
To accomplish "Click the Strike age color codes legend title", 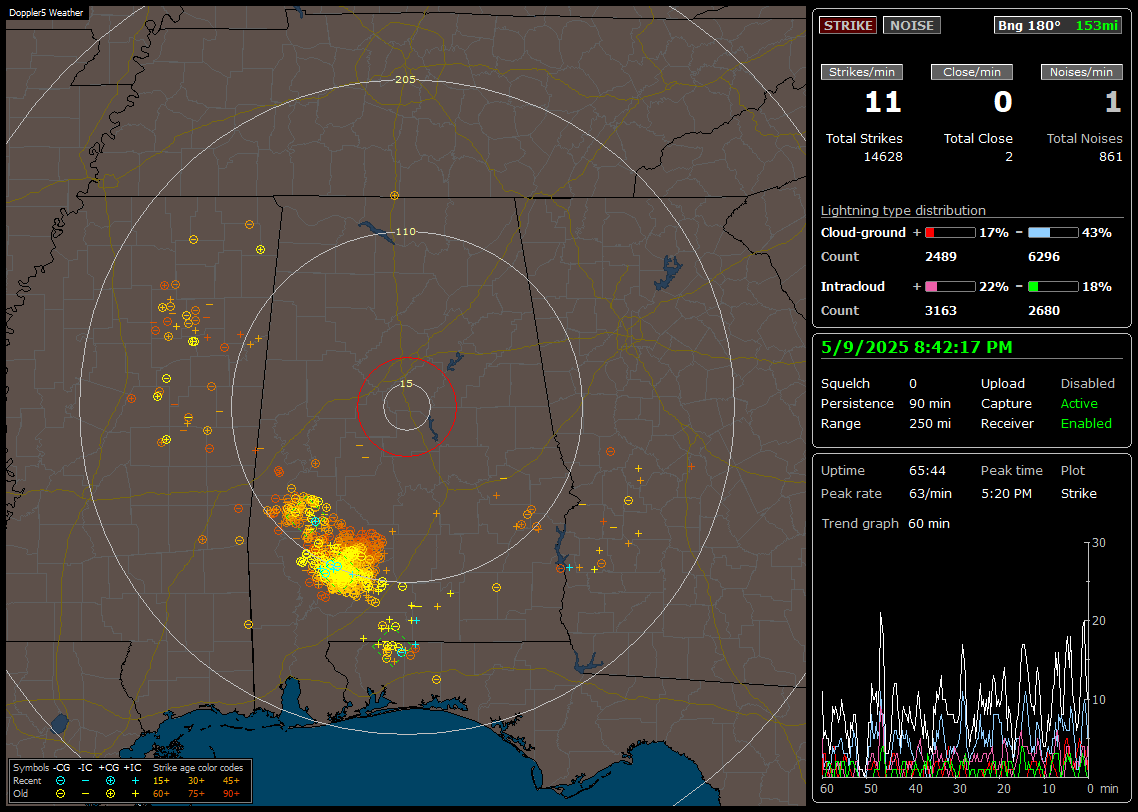I will pos(198,768).
